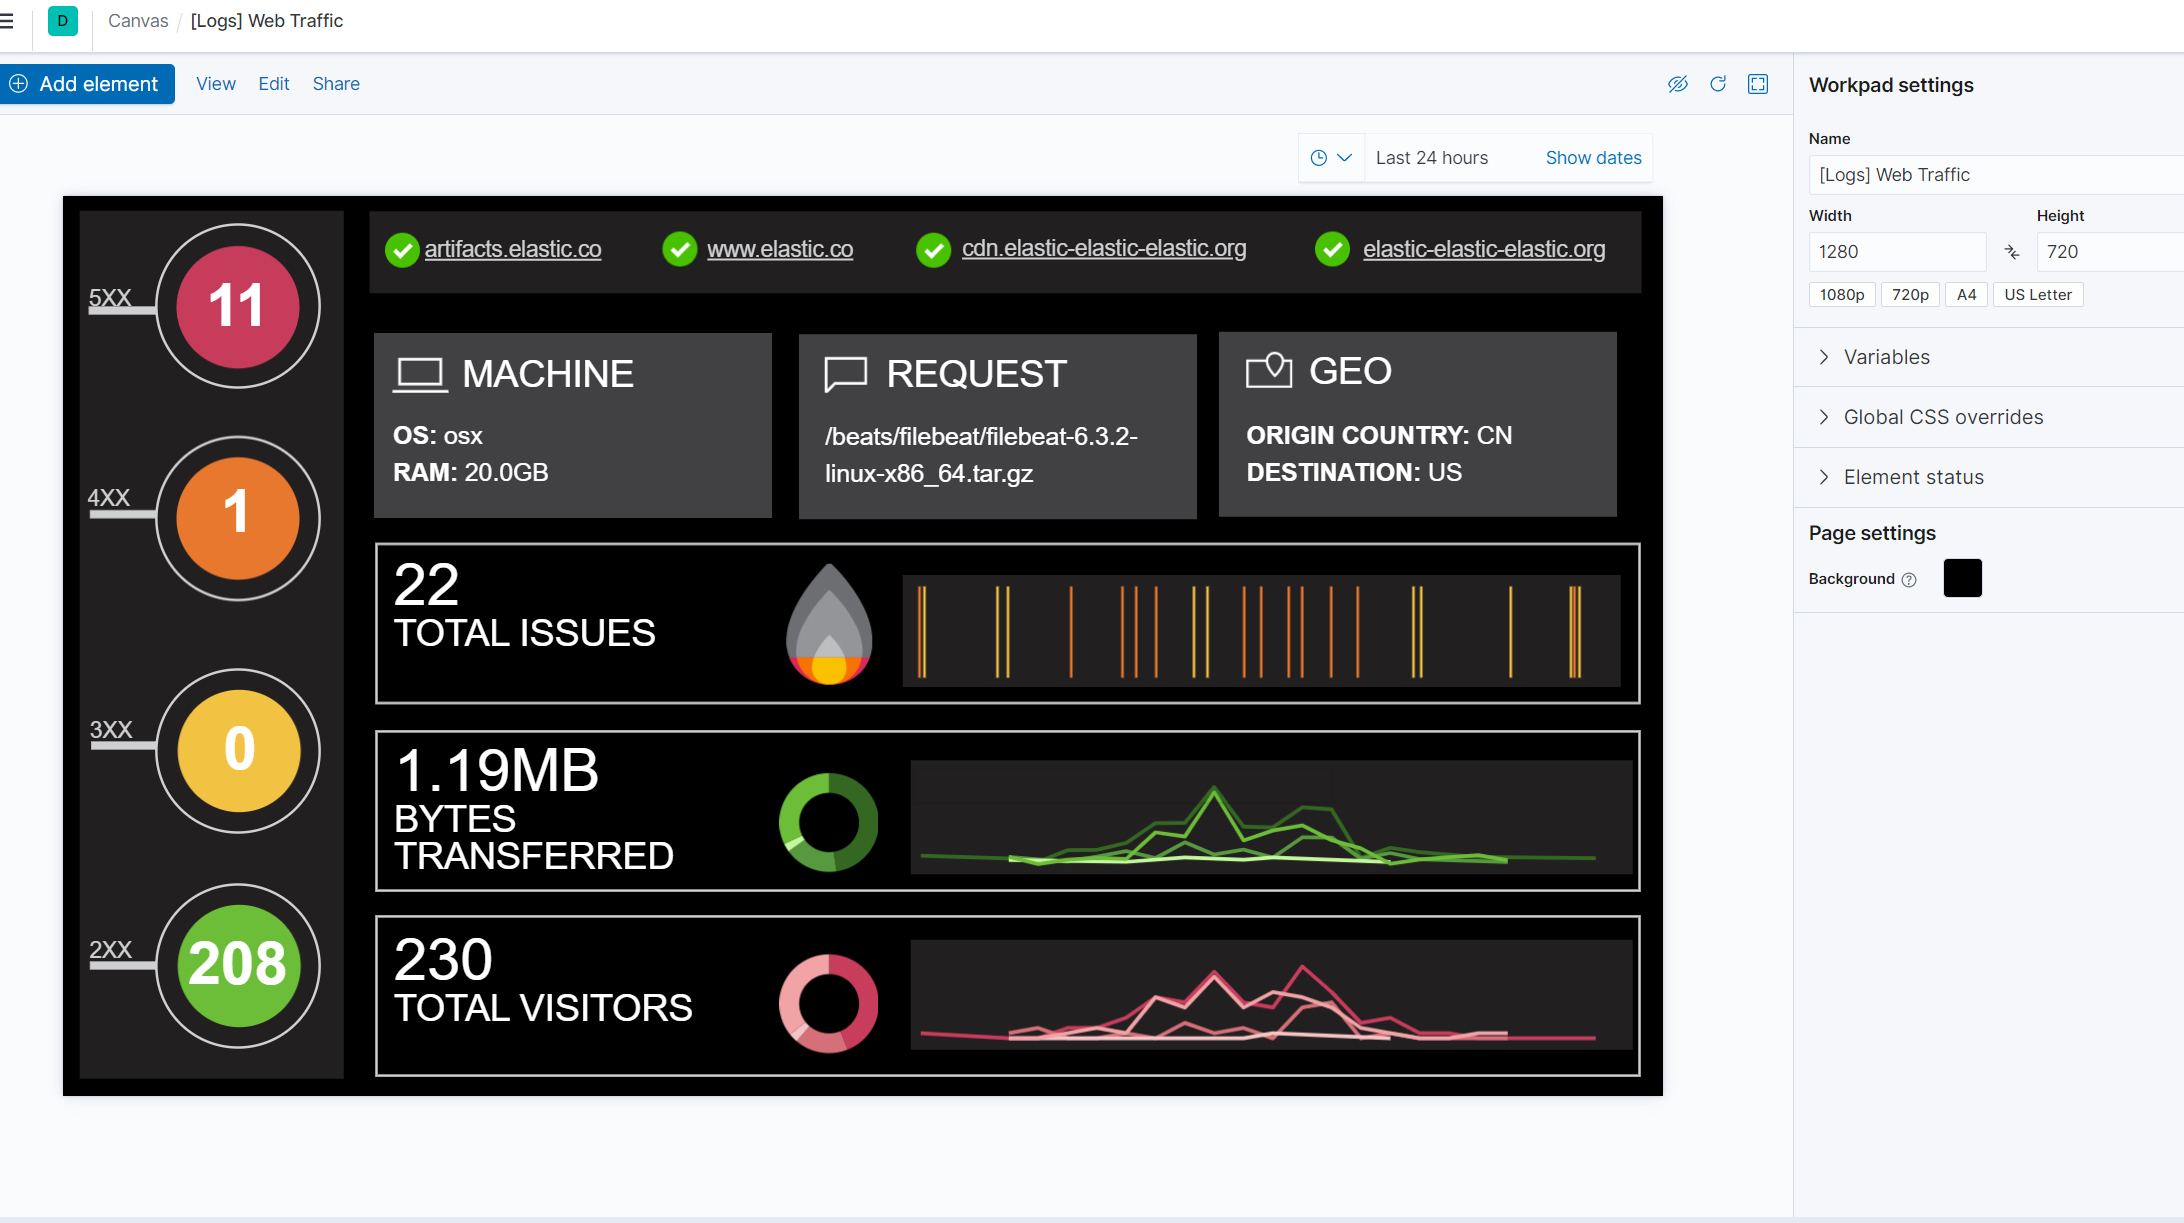Click the [Logs] Web Traffic breadcrumb

click(267, 21)
